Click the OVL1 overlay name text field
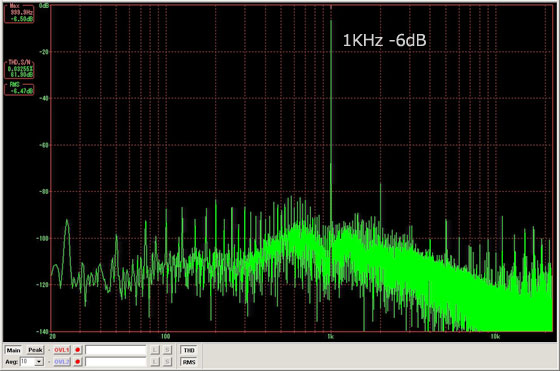This screenshot has width=560, height=371. (116, 350)
